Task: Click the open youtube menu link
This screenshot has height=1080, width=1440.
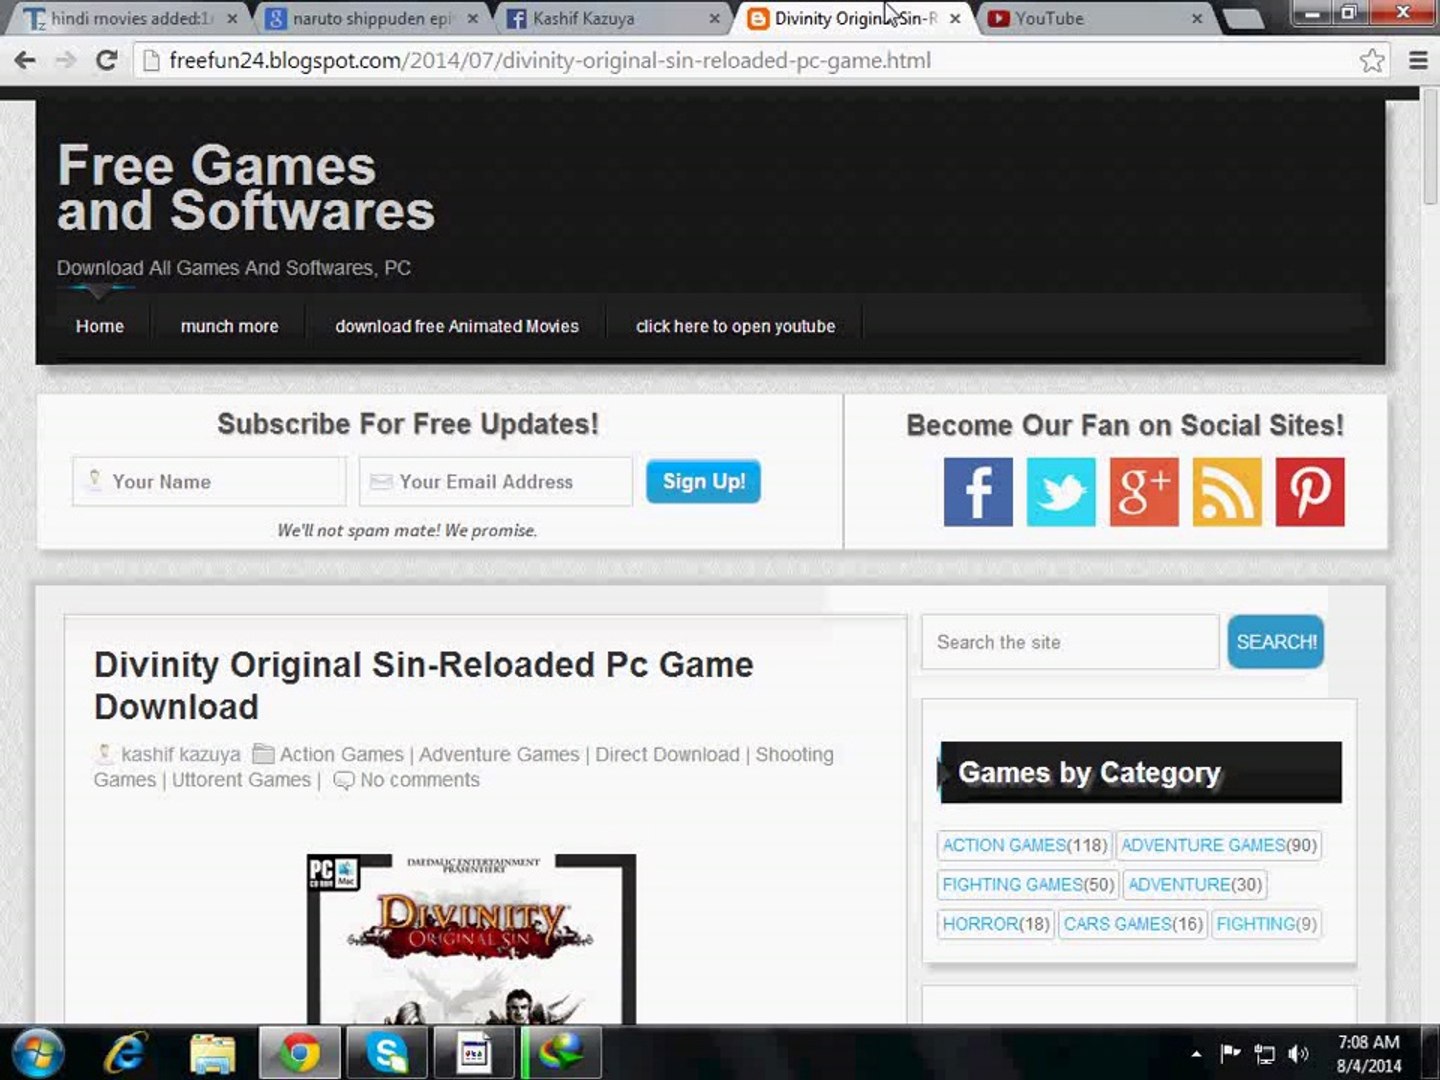Action: (735, 326)
